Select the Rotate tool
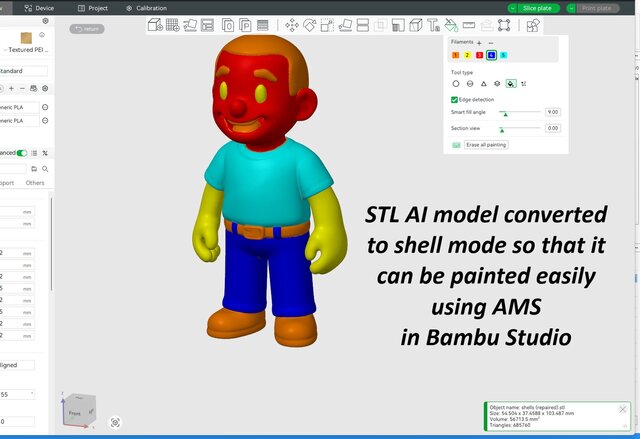The height and width of the screenshot is (439, 640). 310,25
